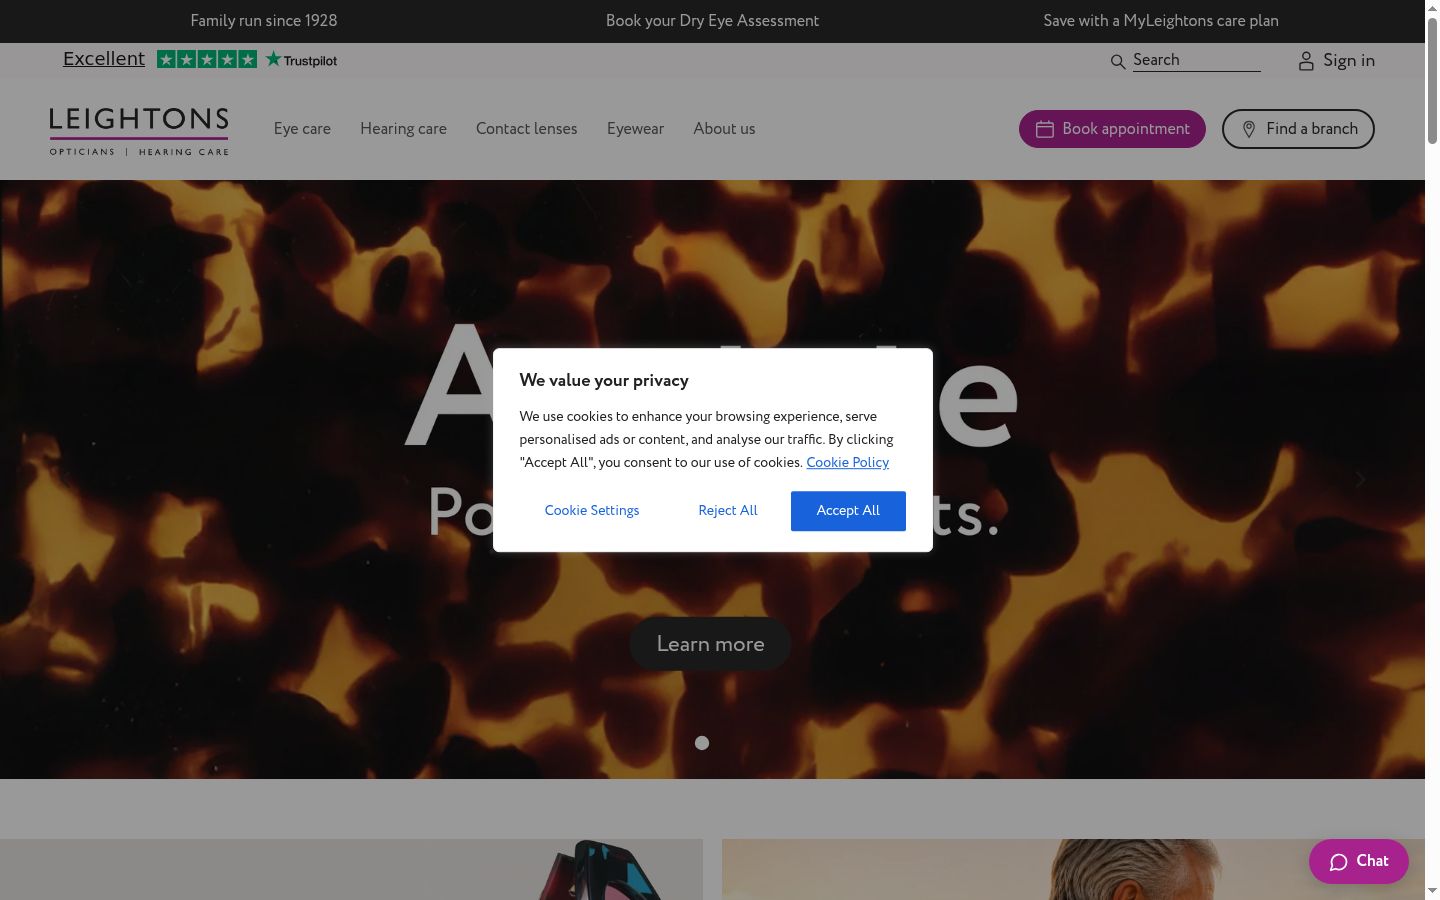This screenshot has height=900, width=1440.
Task: Open Cookie Settings
Action: click(592, 511)
